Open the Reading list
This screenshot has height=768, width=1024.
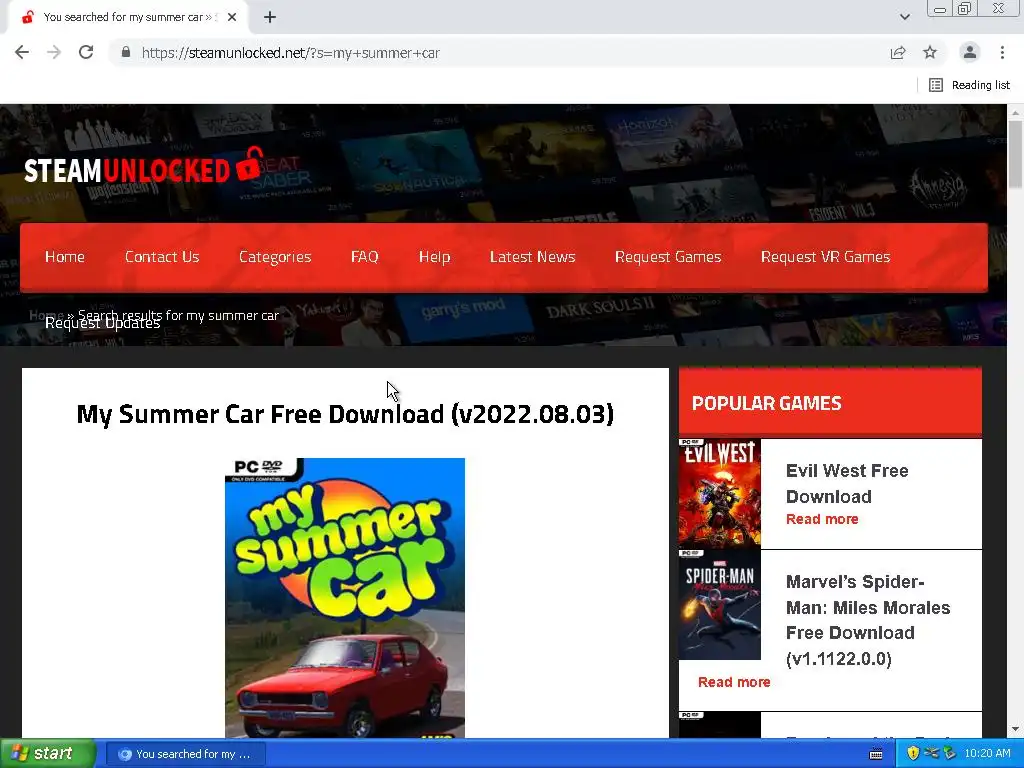point(970,85)
